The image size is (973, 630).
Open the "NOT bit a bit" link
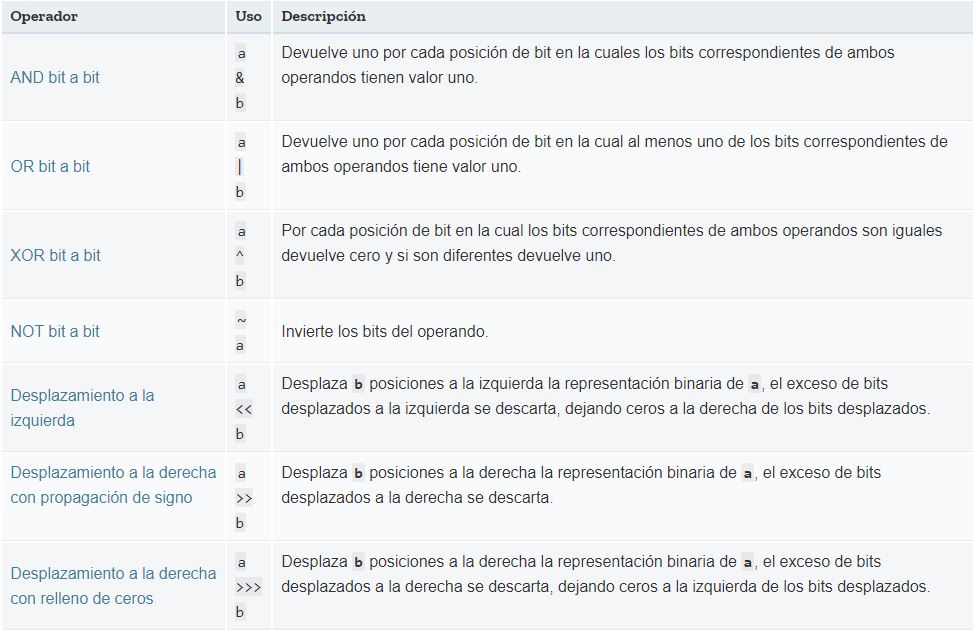[55, 331]
